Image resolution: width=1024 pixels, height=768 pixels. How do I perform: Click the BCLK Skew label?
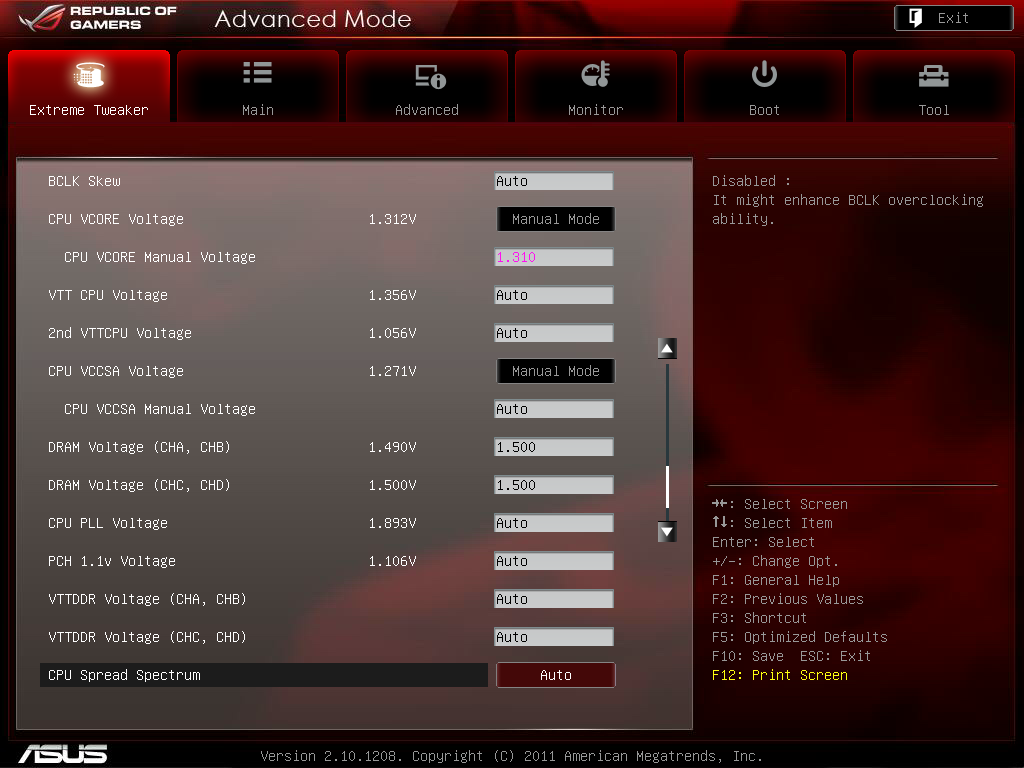click(x=84, y=182)
